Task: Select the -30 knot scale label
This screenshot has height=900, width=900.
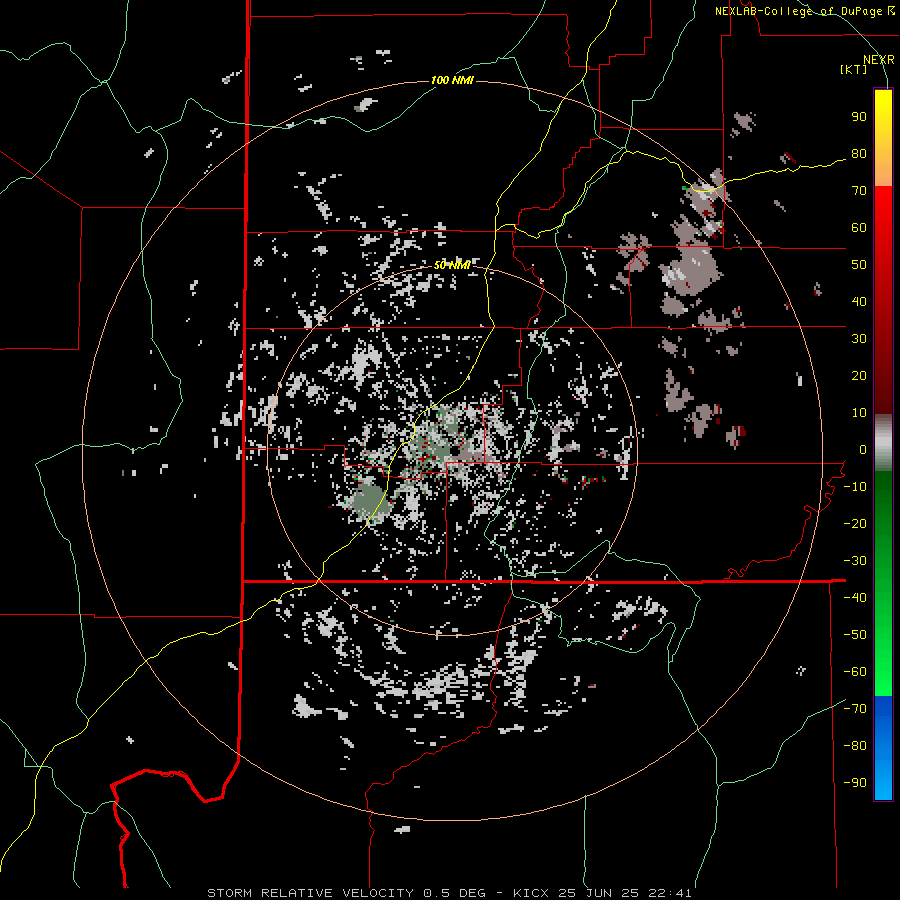Action: 855,561
